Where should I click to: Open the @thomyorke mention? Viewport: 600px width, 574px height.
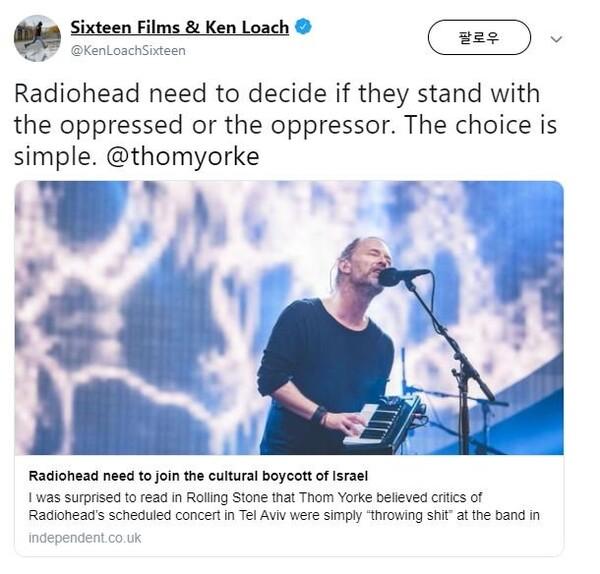pyautogui.click(x=183, y=156)
